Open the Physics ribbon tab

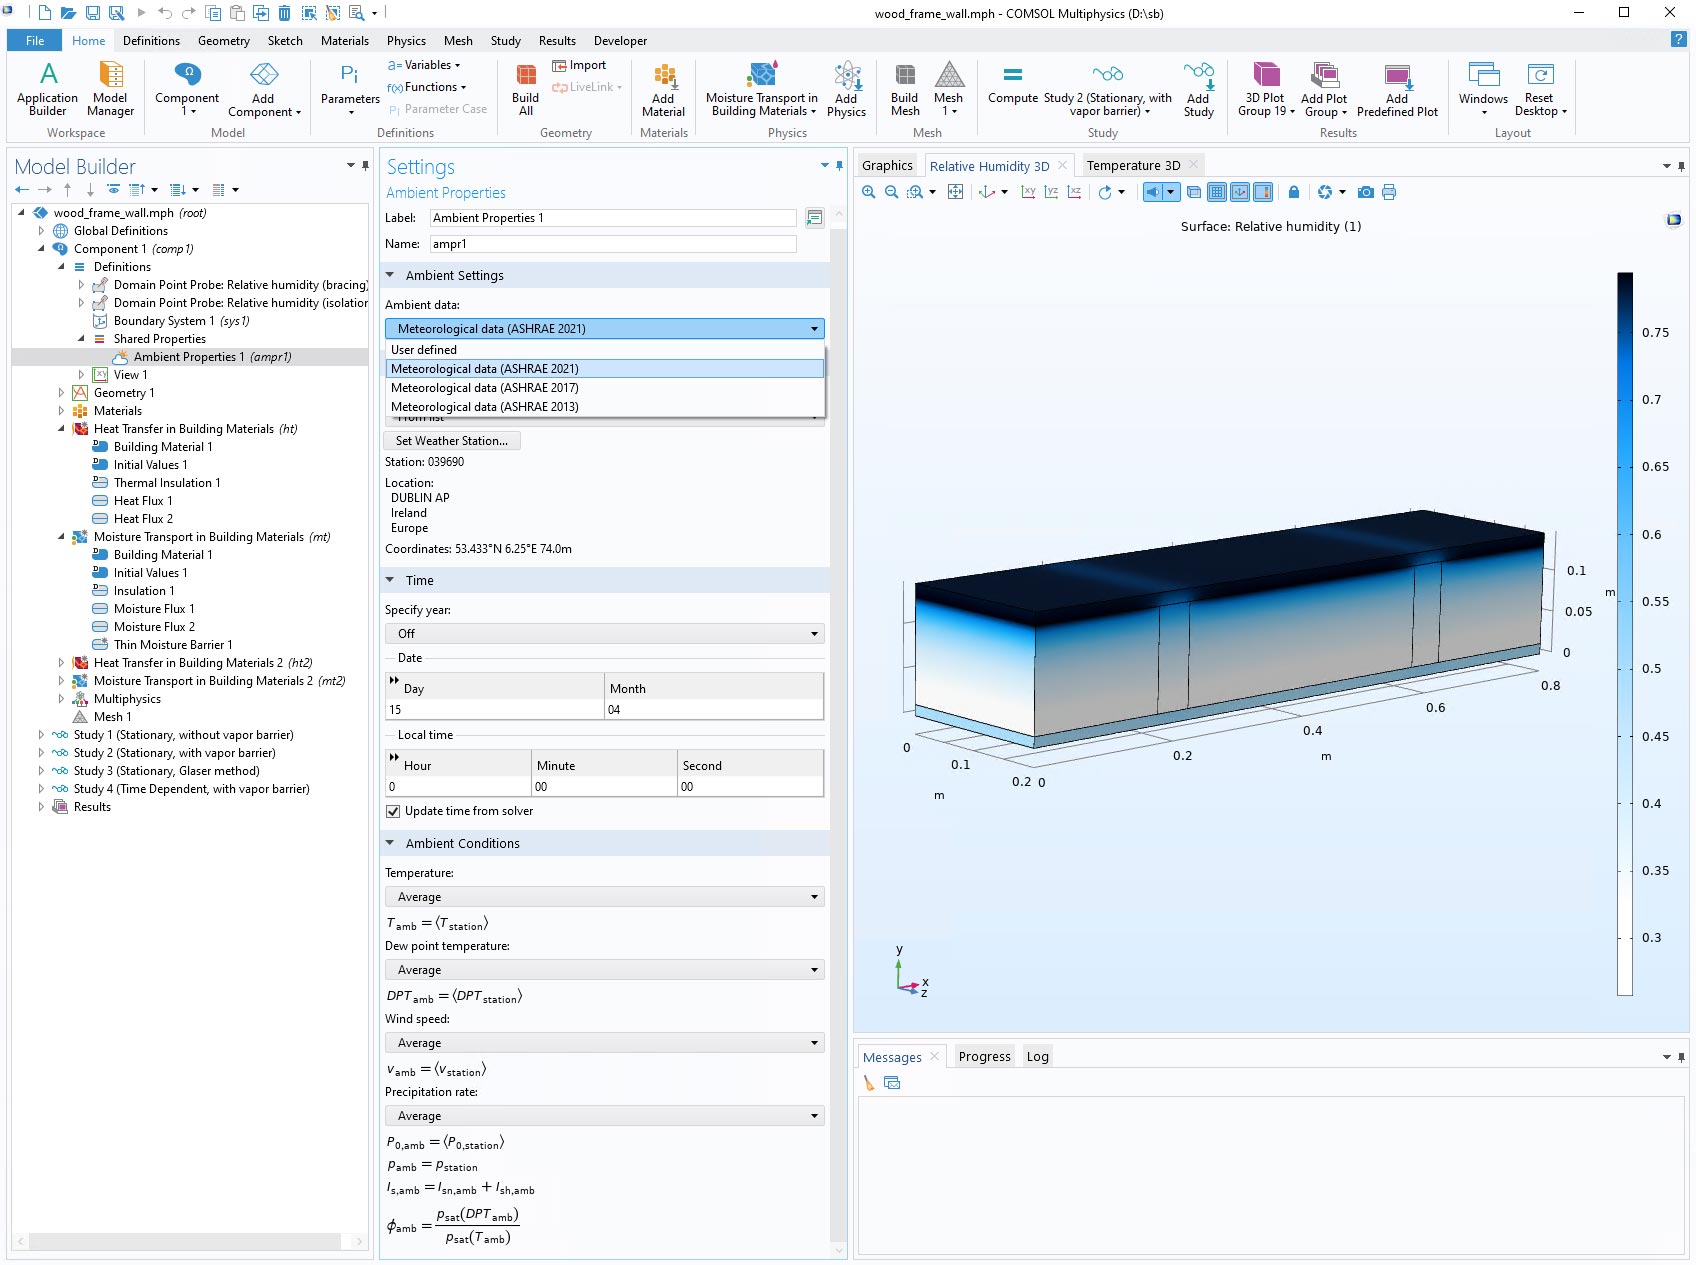tap(406, 41)
